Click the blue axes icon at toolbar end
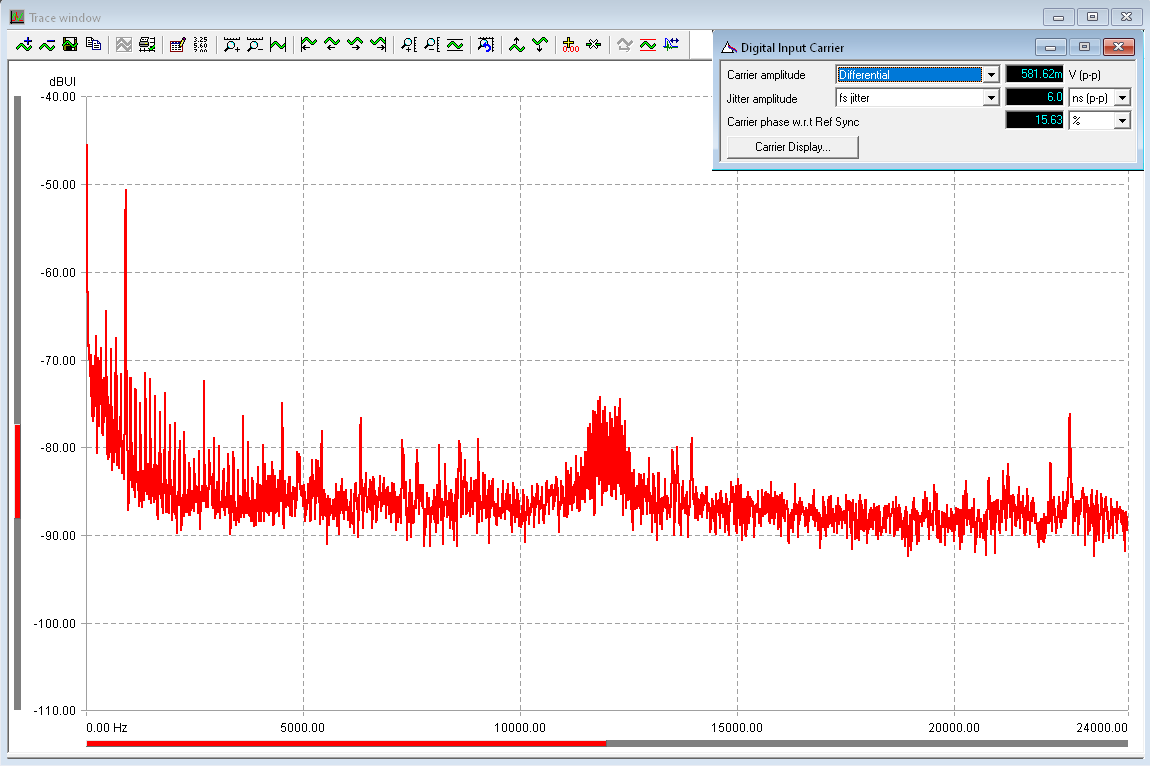 (x=671, y=44)
